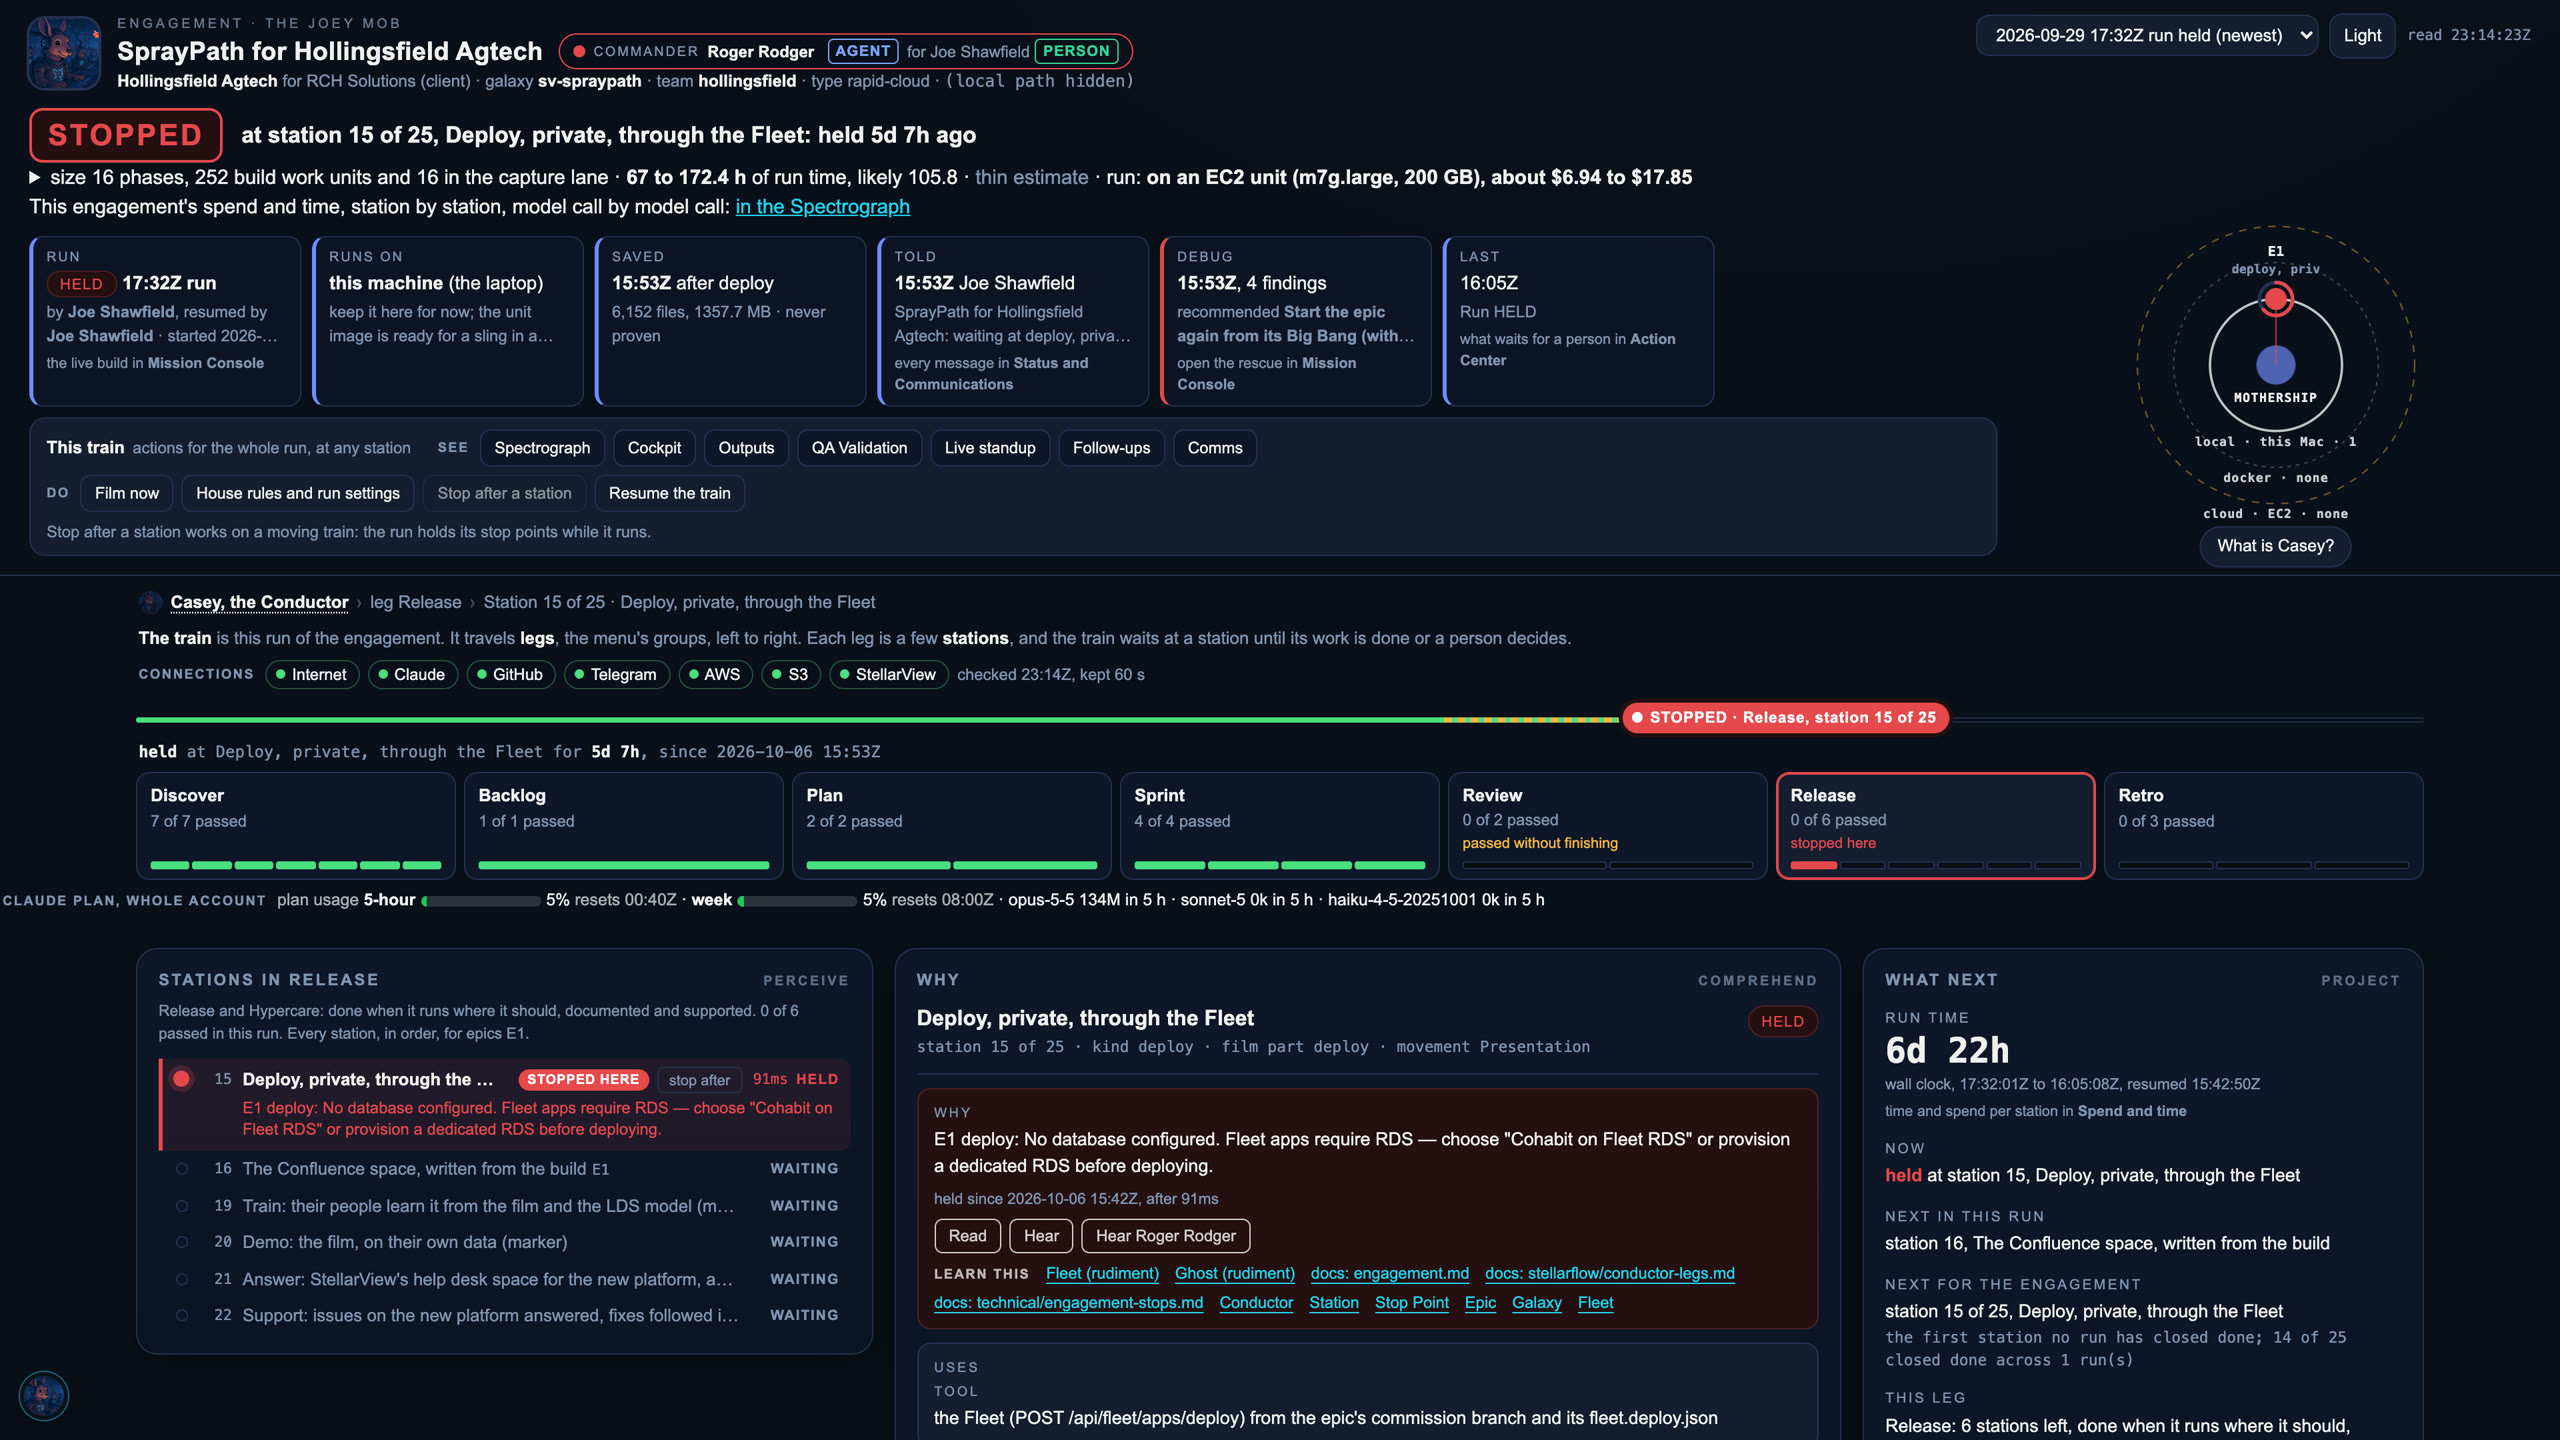
Task: Click the STOPPED Release station 15 timeline marker
Action: click(x=1785, y=717)
